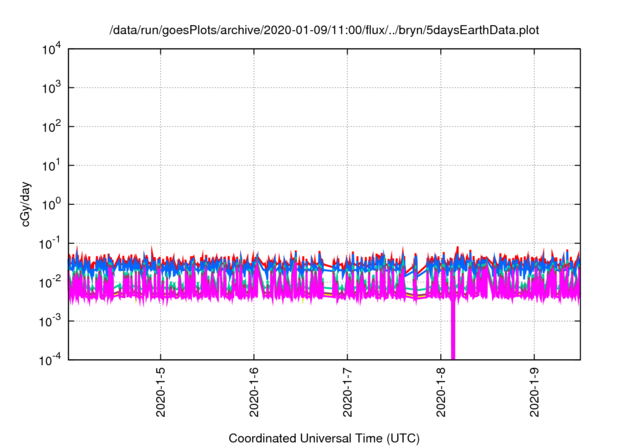640x448 pixels.
Task: Click the 2020-1-8 date tick label
Action: (x=441, y=392)
